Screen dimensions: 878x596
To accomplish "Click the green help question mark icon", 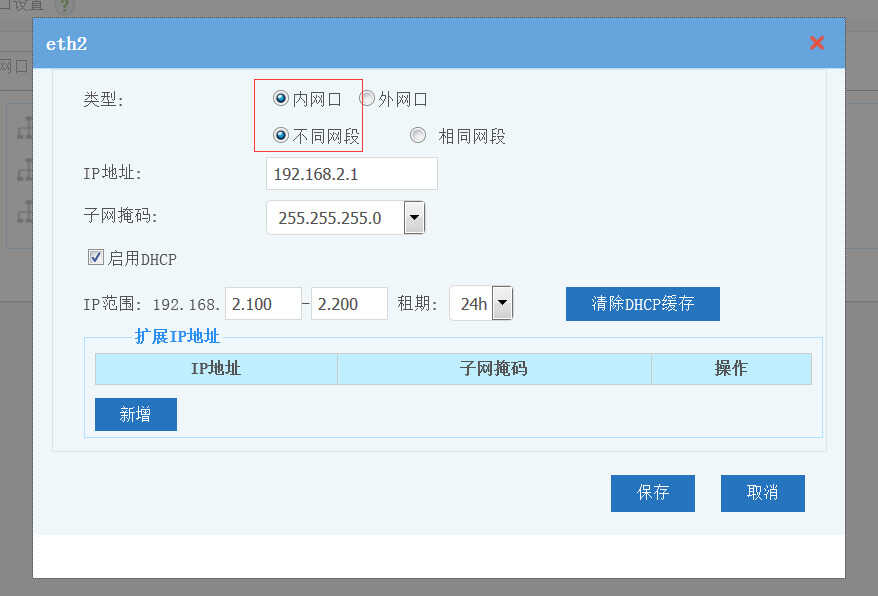I will [x=65, y=5].
